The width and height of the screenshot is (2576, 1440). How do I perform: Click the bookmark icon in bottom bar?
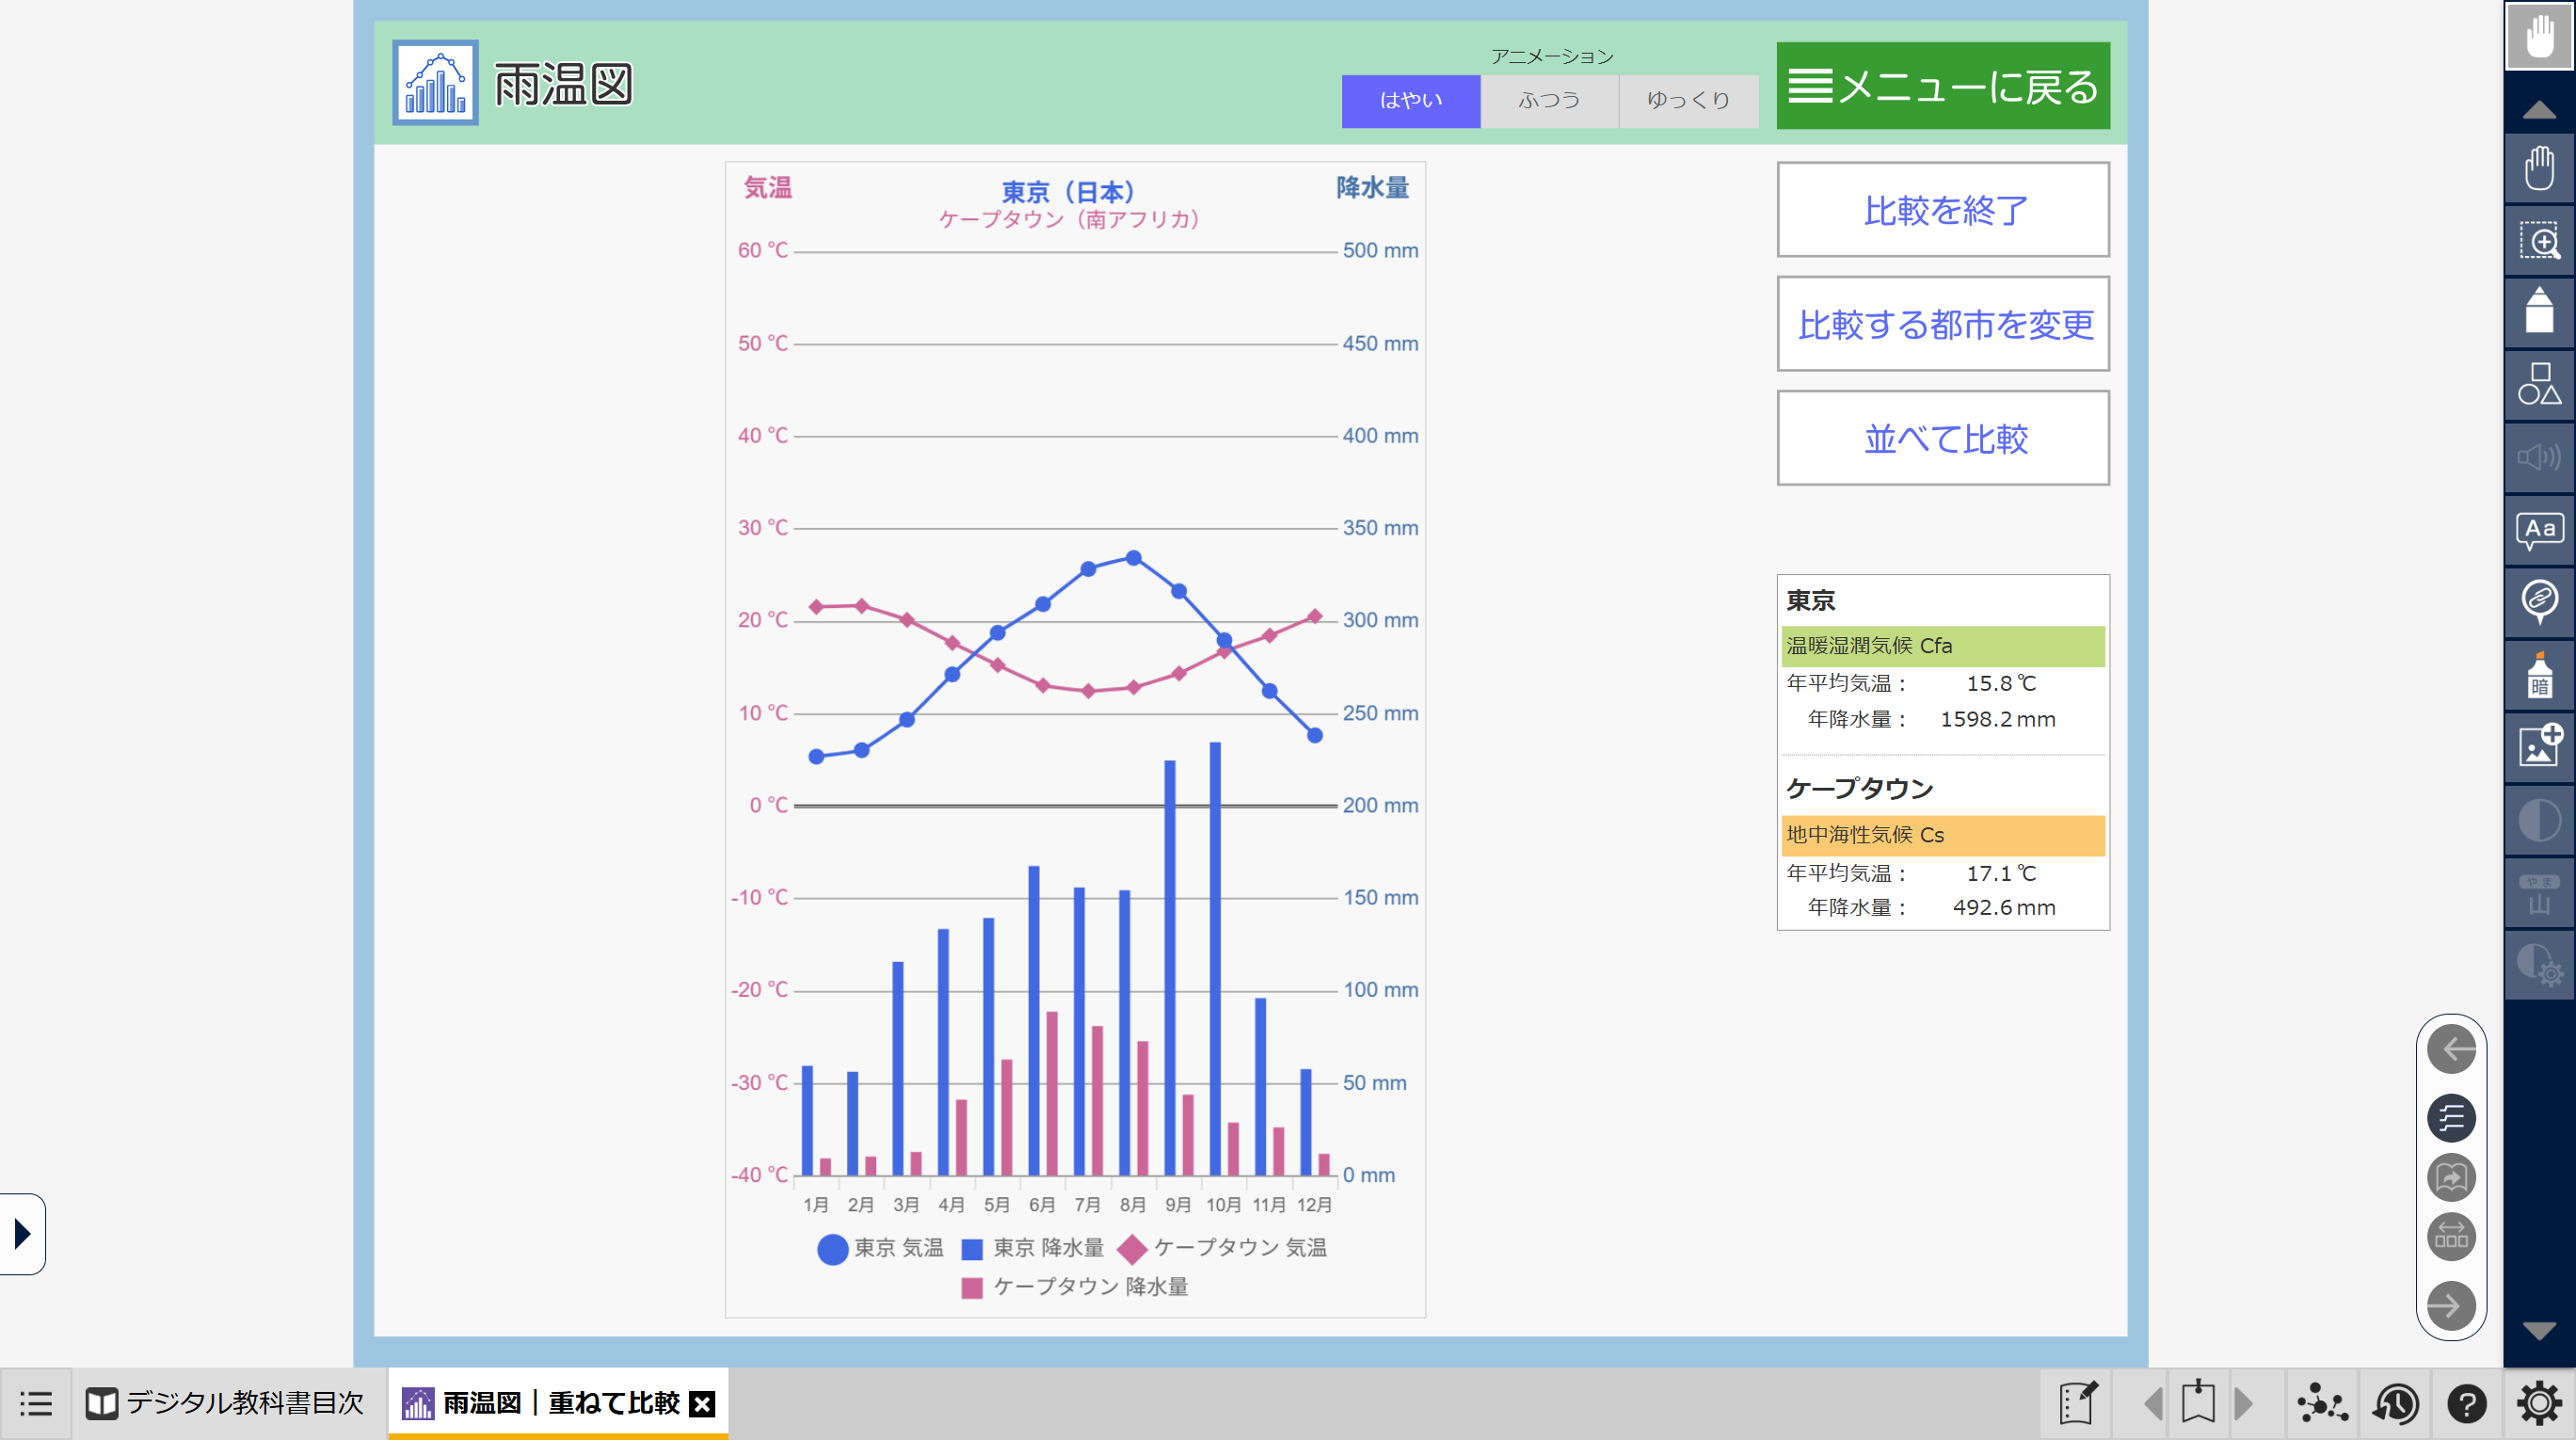(2197, 1404)
